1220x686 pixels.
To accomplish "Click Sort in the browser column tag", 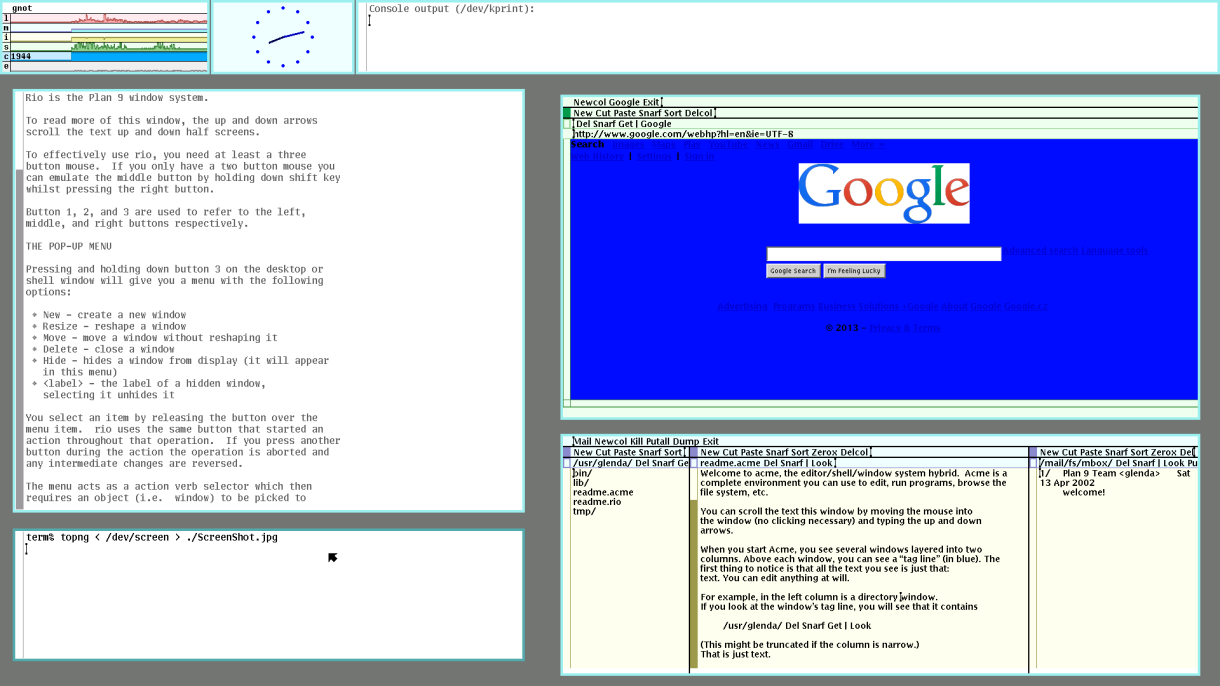I will (673, 113).
